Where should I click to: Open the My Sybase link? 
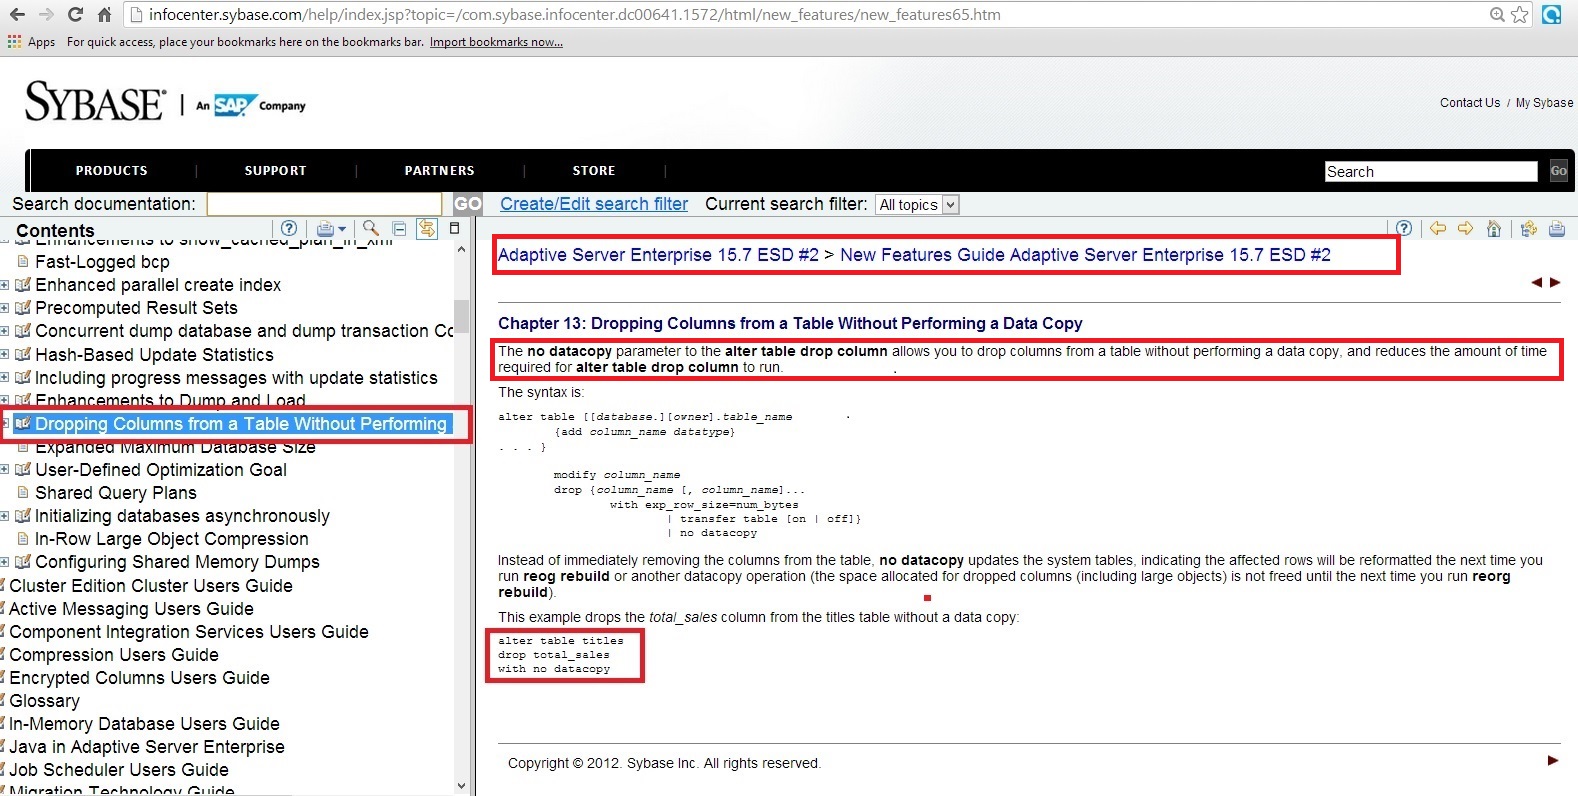[x=1544, y=103]
